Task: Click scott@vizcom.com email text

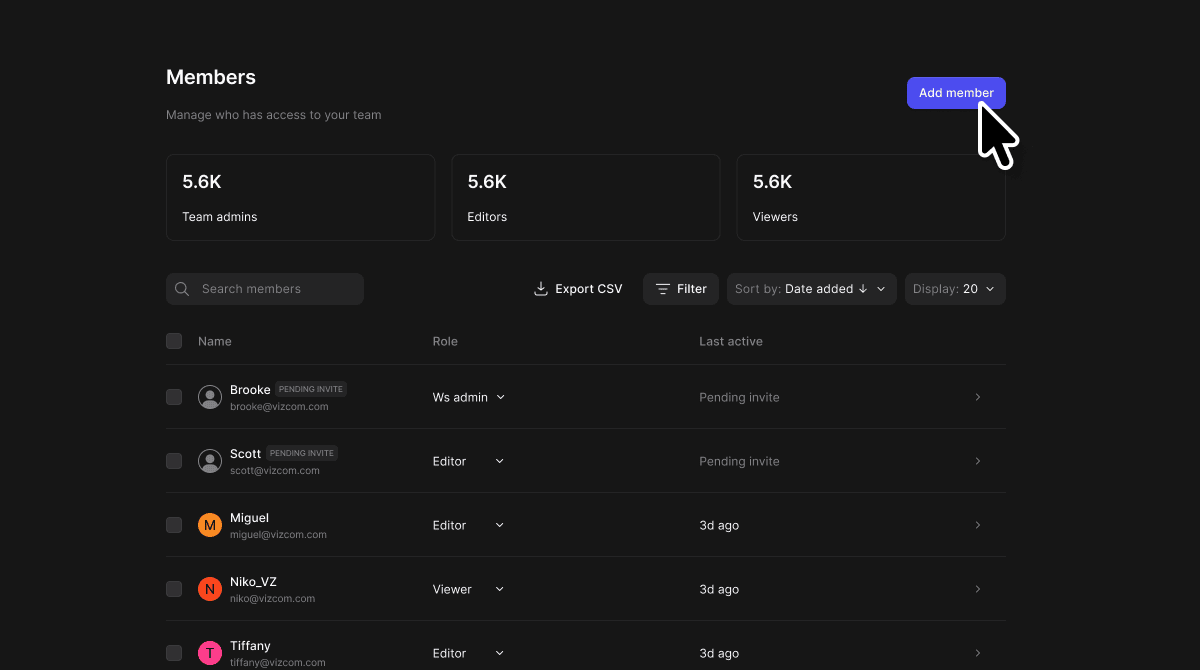Action: (x=275, y=471)
